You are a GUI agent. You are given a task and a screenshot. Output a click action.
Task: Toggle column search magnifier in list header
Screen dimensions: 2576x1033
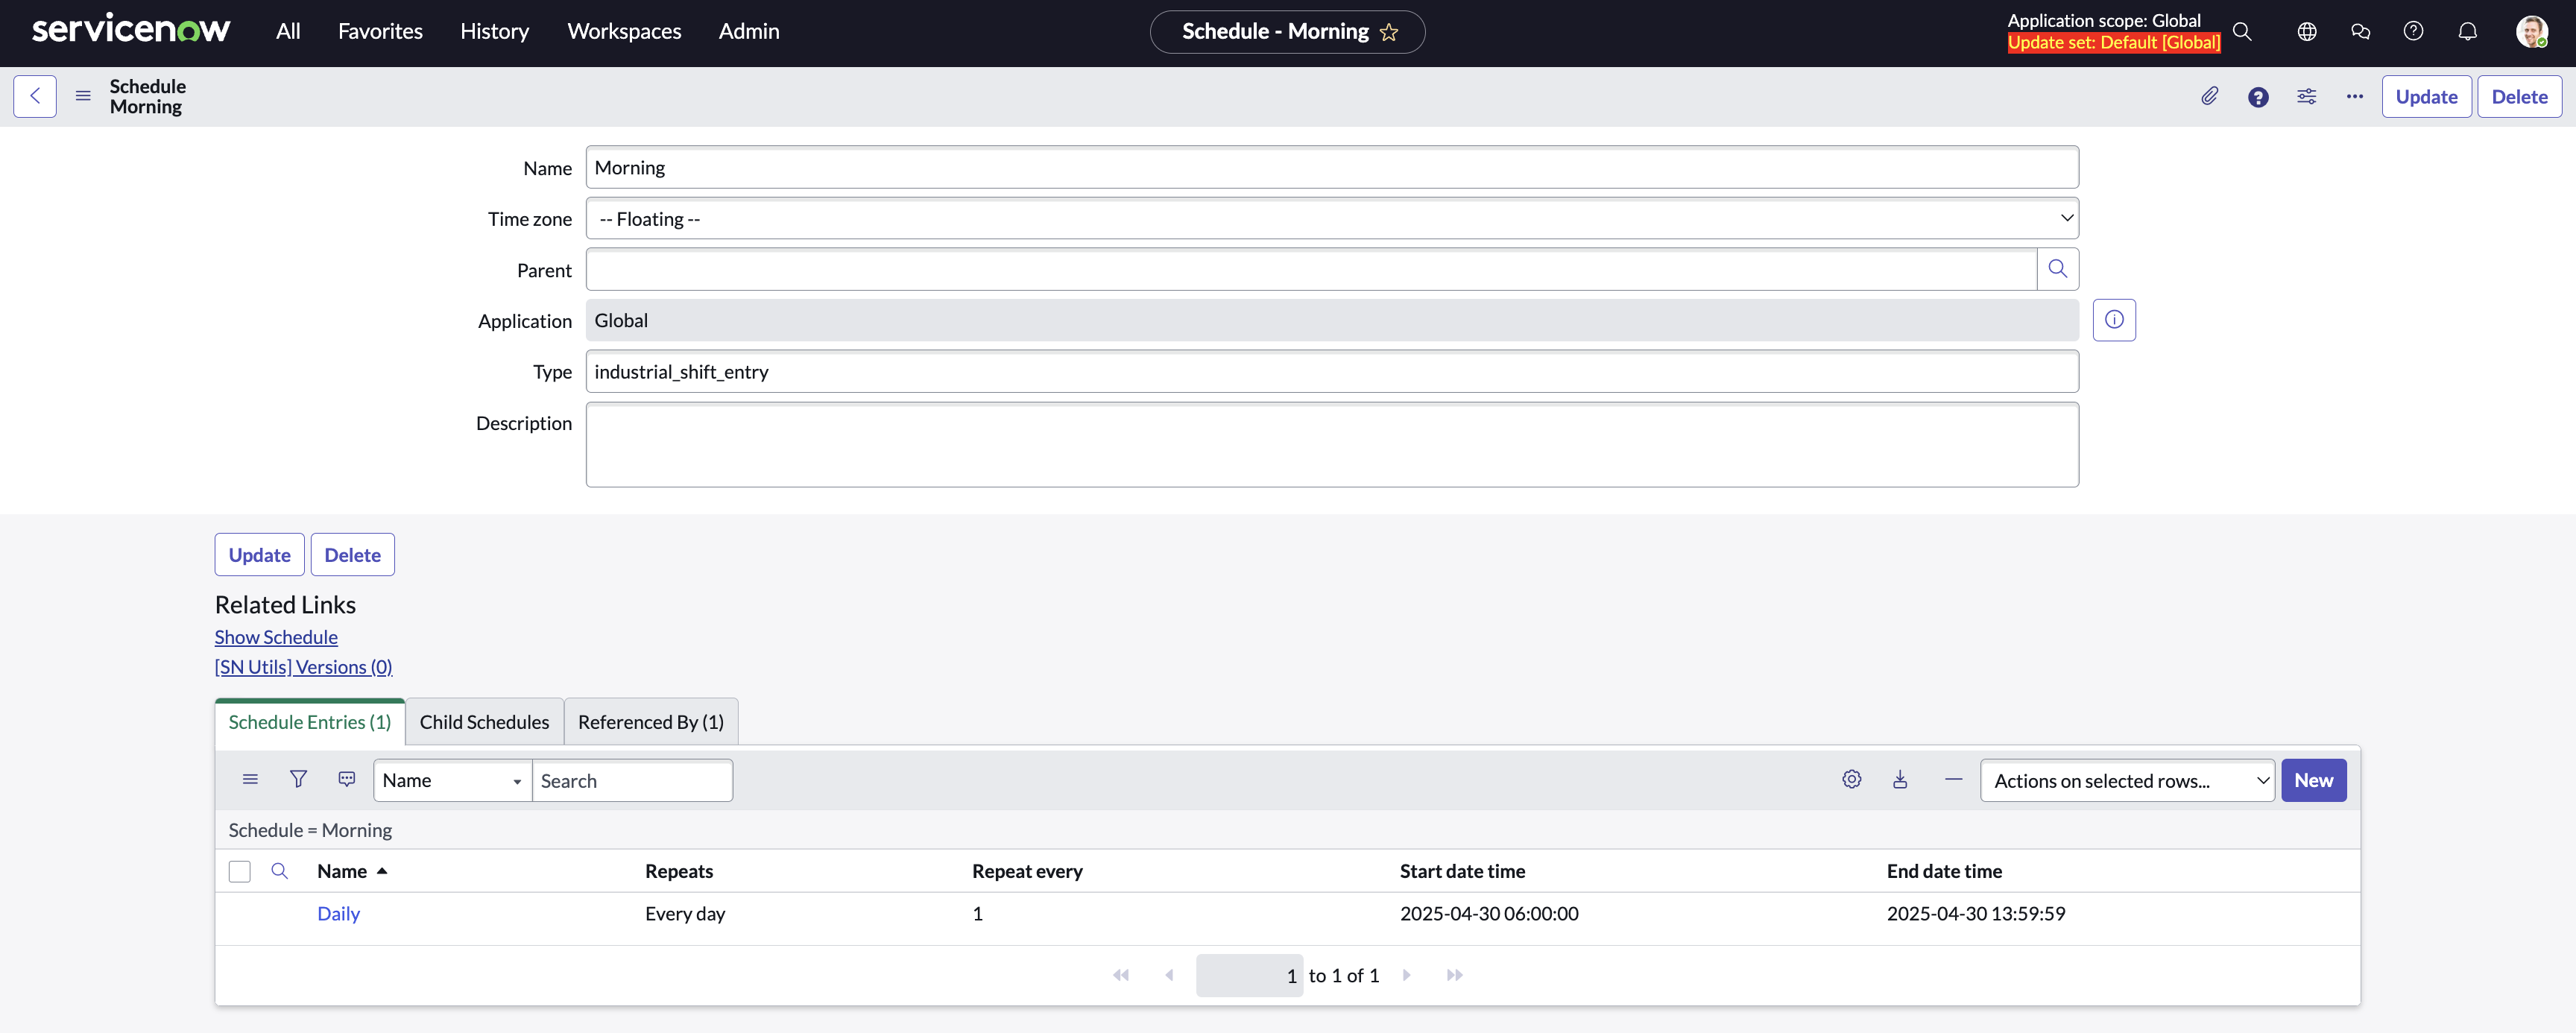[279, 871]
